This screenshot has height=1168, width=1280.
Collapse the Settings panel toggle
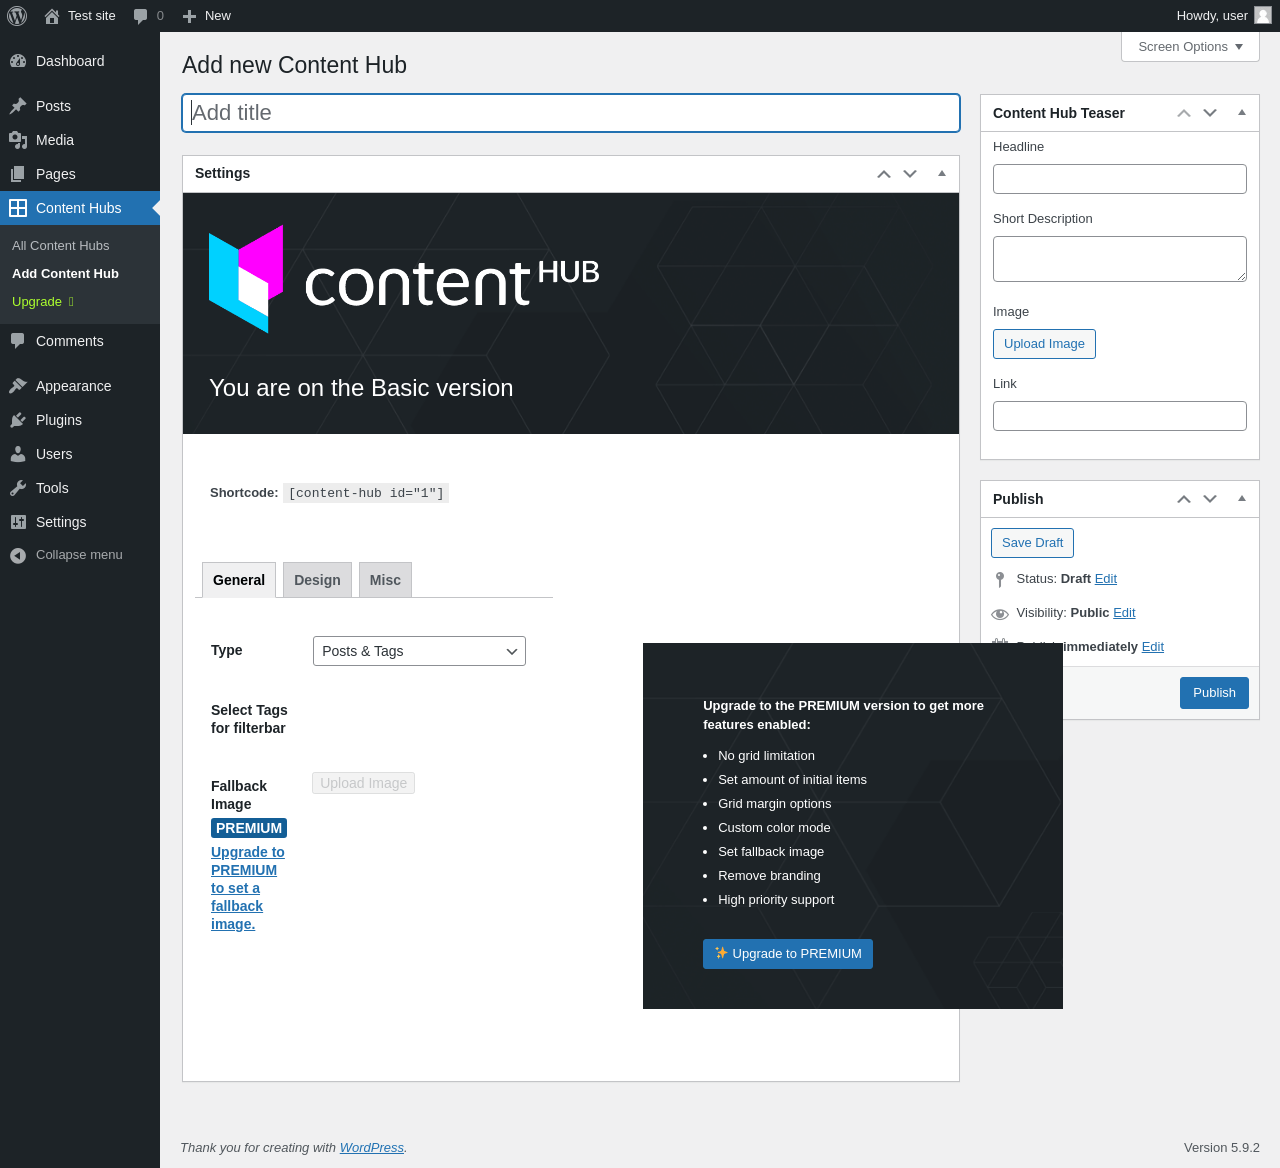(942, 173)
